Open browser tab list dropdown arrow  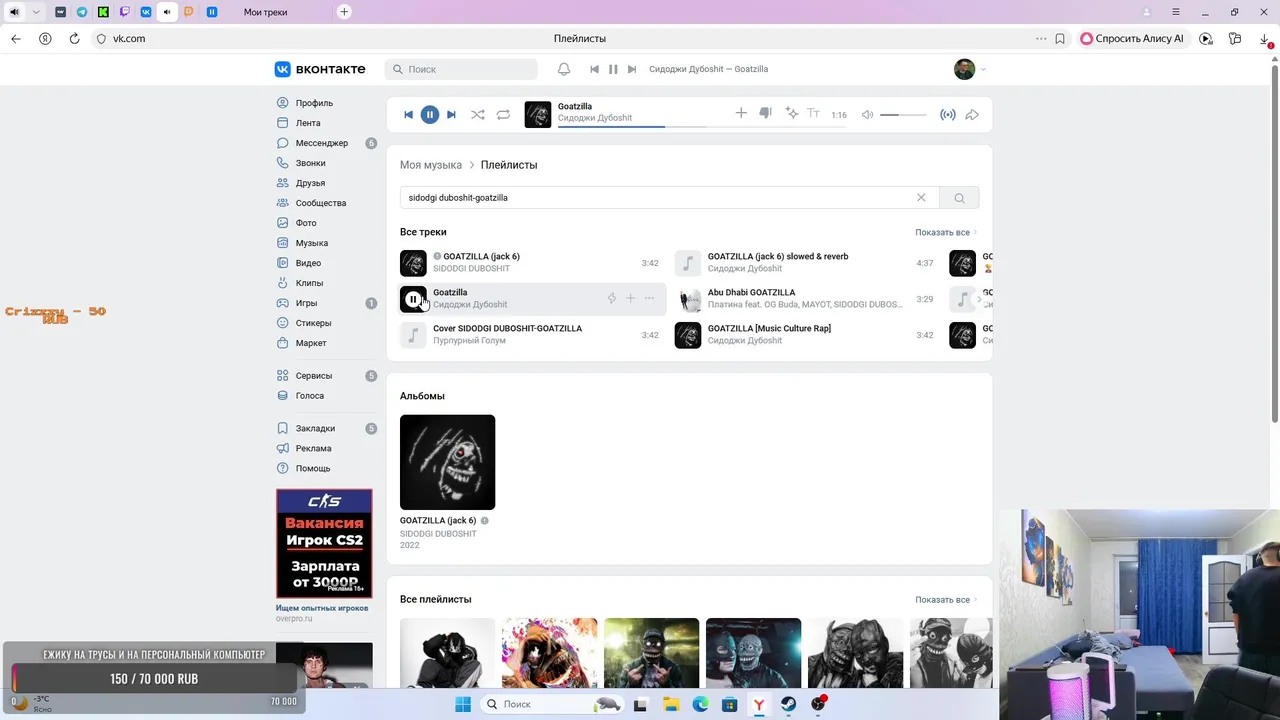pyautogui.click(x=37, y=12)
